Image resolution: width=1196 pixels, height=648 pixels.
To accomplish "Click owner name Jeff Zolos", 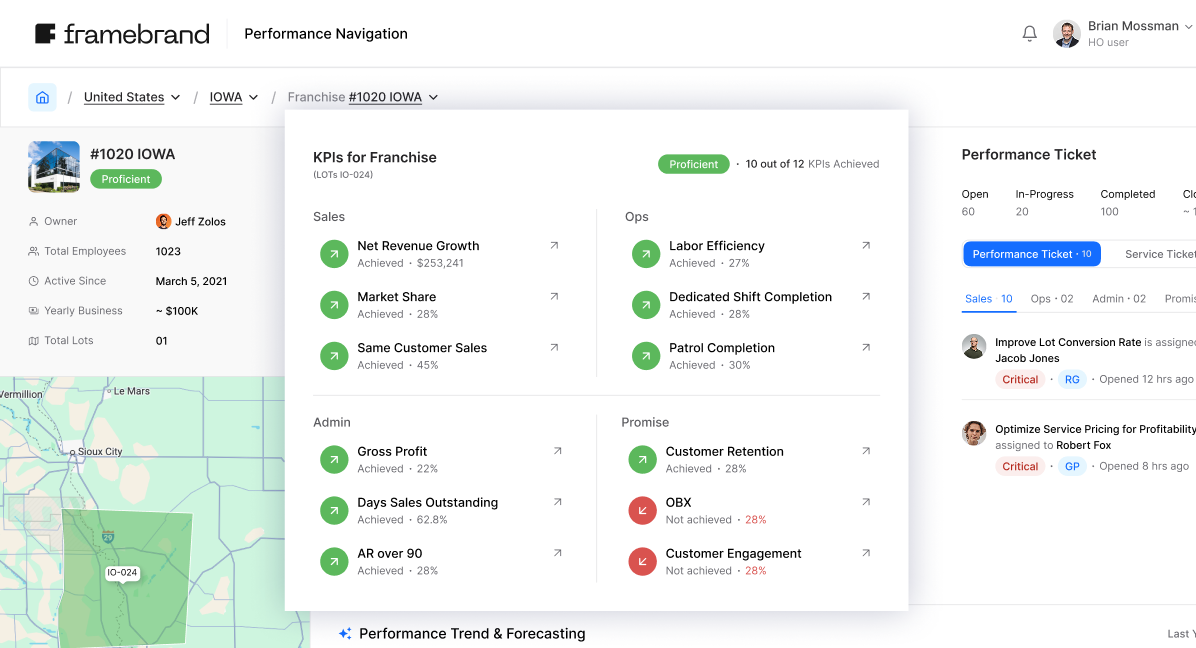I will (x=201, y=221).
